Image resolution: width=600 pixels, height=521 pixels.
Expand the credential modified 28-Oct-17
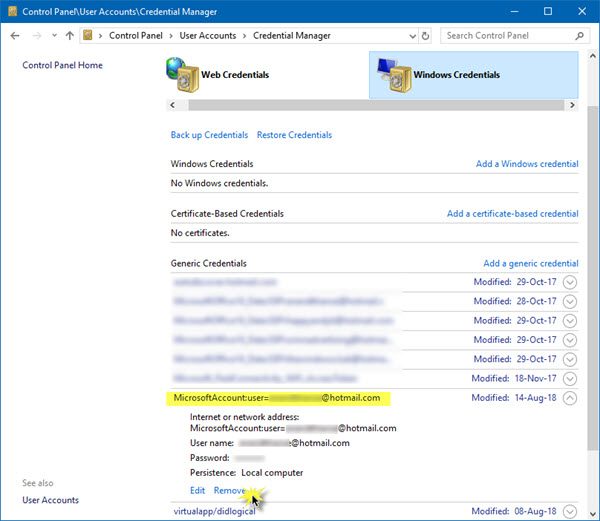click(x=570, y=301)
